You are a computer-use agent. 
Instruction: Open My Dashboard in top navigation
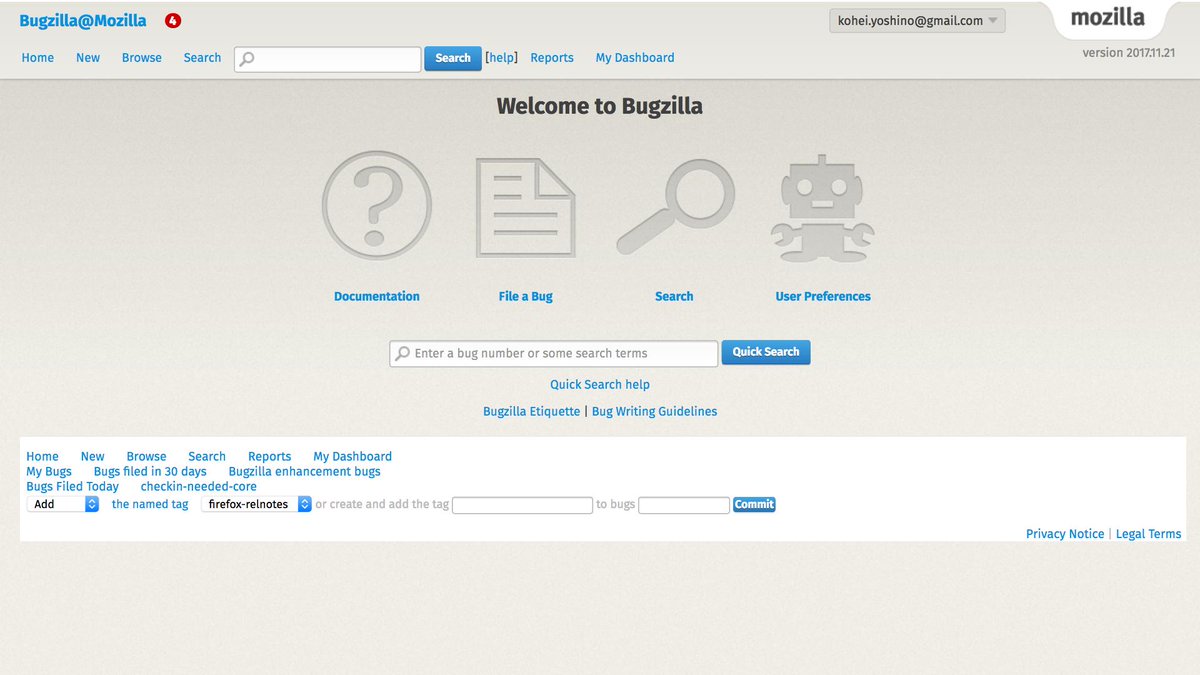[635, 58]
